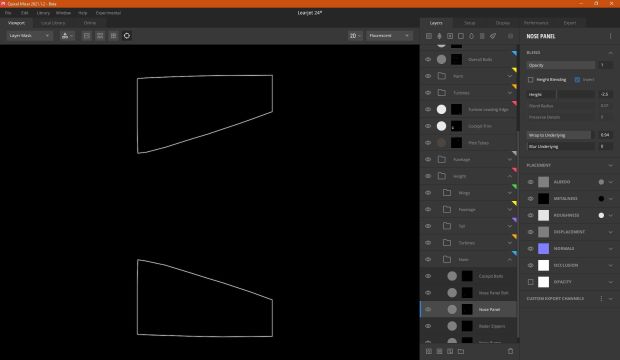Open the Edit menu

click(25, 13)
